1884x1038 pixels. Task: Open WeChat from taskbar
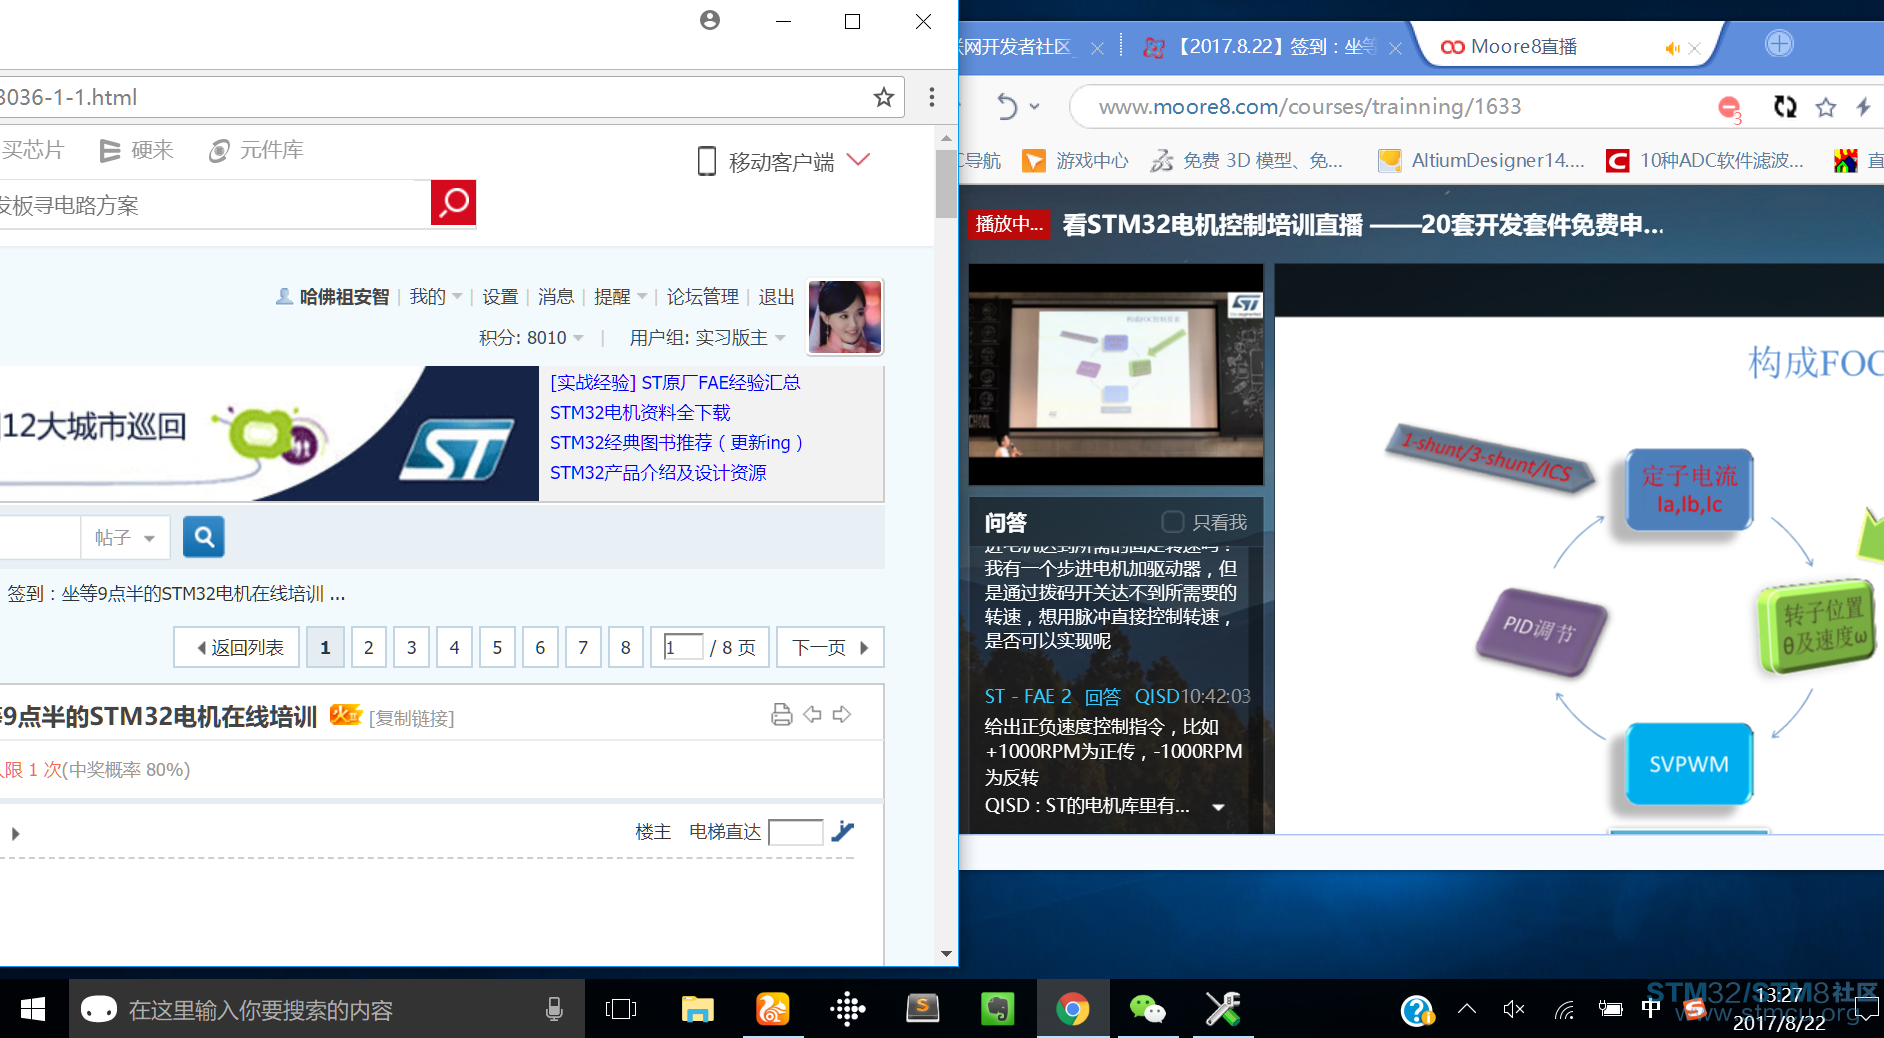[x=1147, y=1010]
